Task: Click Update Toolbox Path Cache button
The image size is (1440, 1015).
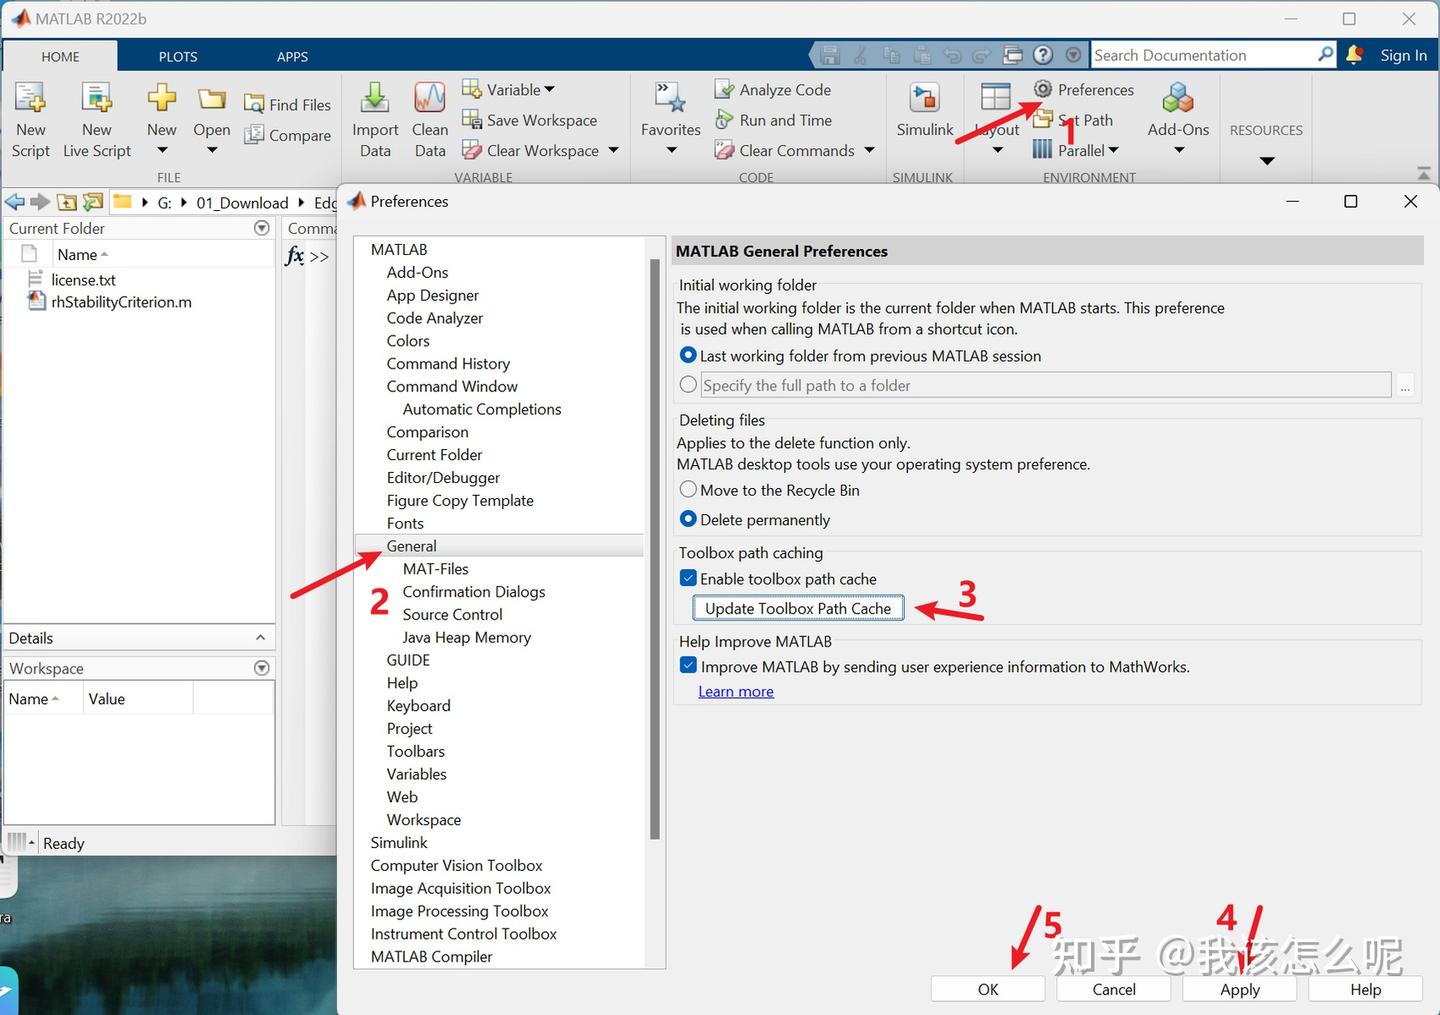Action: (798, 608)
